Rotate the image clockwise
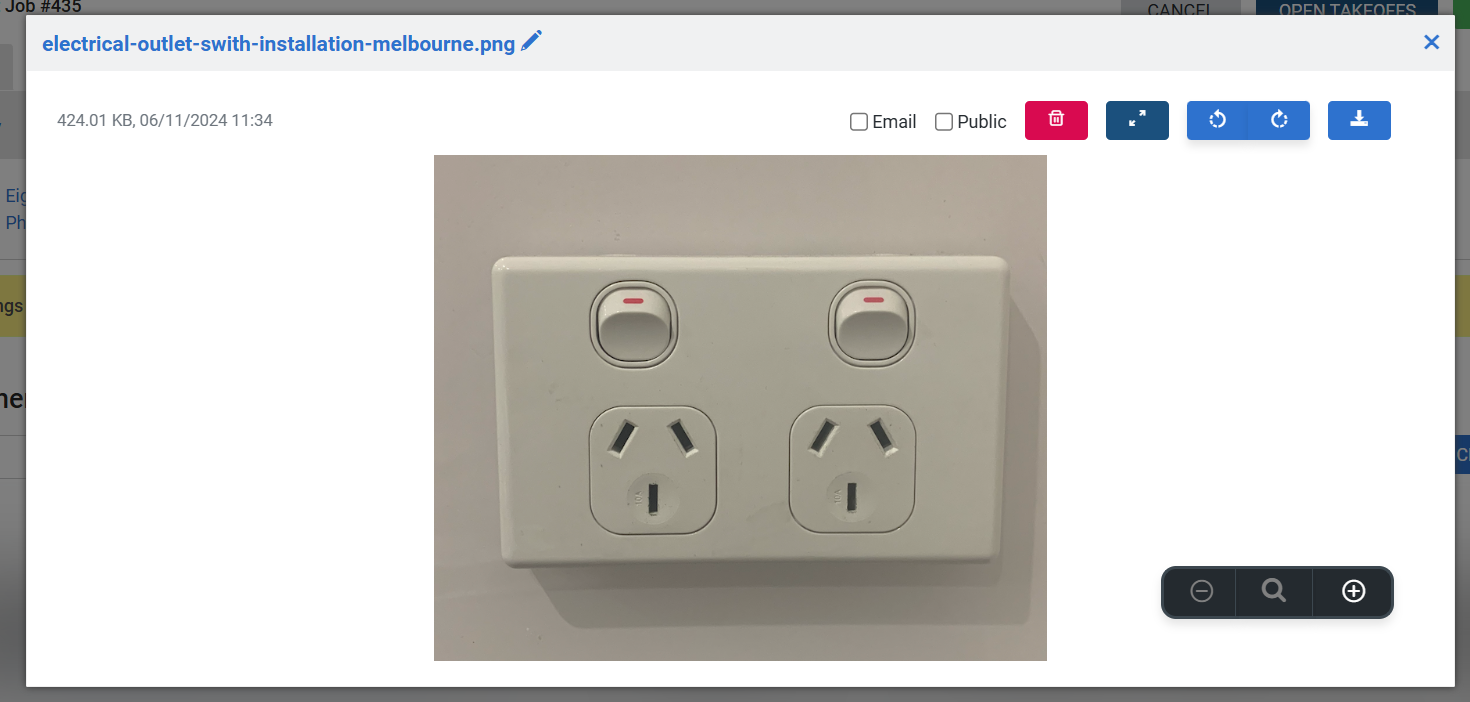Viewport: 1470px width, 702px height. point(1279,120)
